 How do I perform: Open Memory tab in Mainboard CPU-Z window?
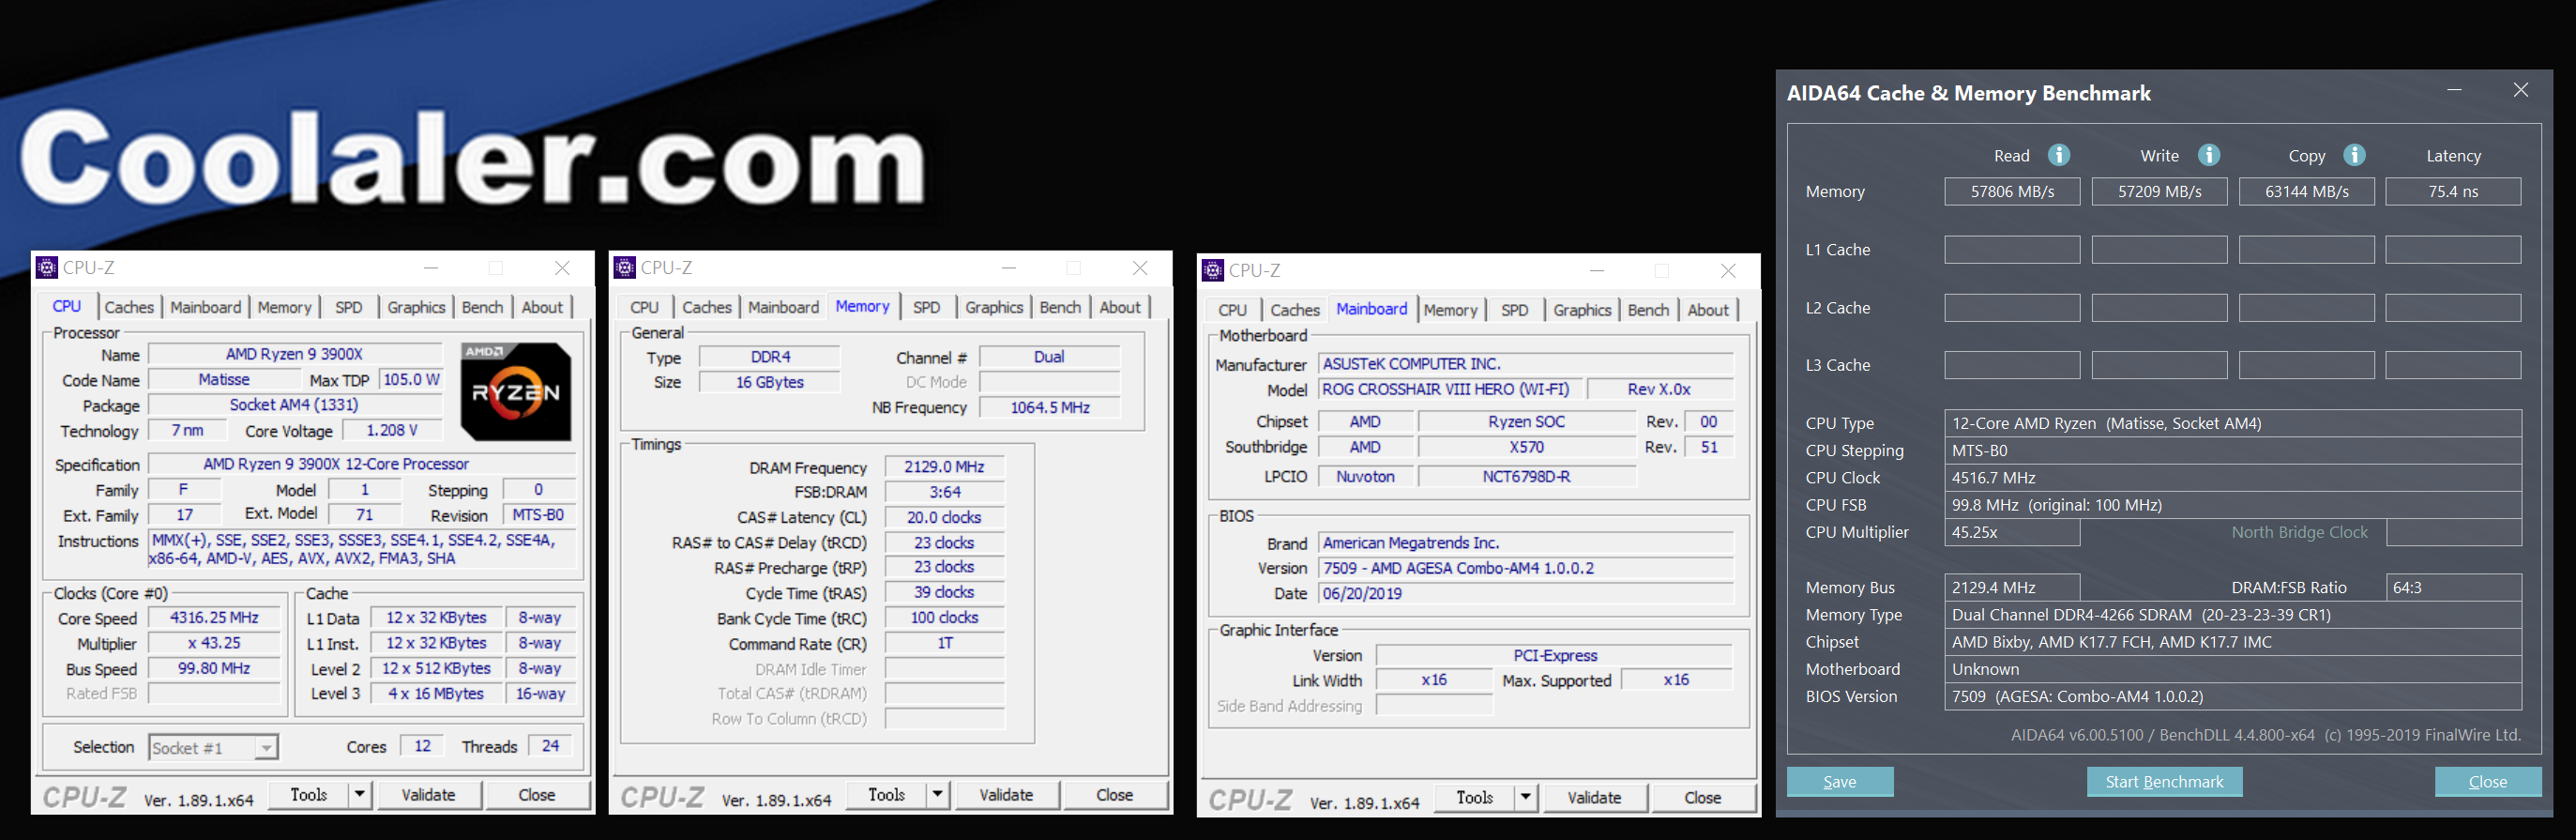click(x=1450, y=311)
